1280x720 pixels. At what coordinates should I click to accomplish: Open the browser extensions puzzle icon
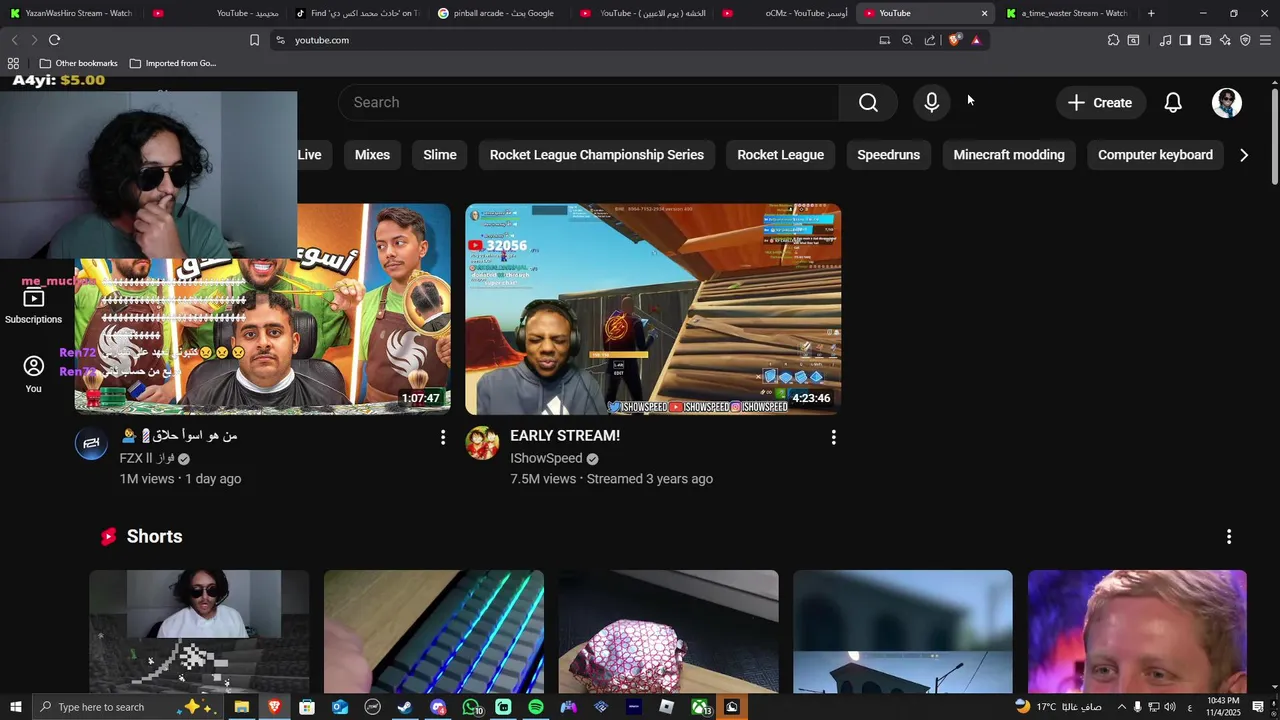1113,40
